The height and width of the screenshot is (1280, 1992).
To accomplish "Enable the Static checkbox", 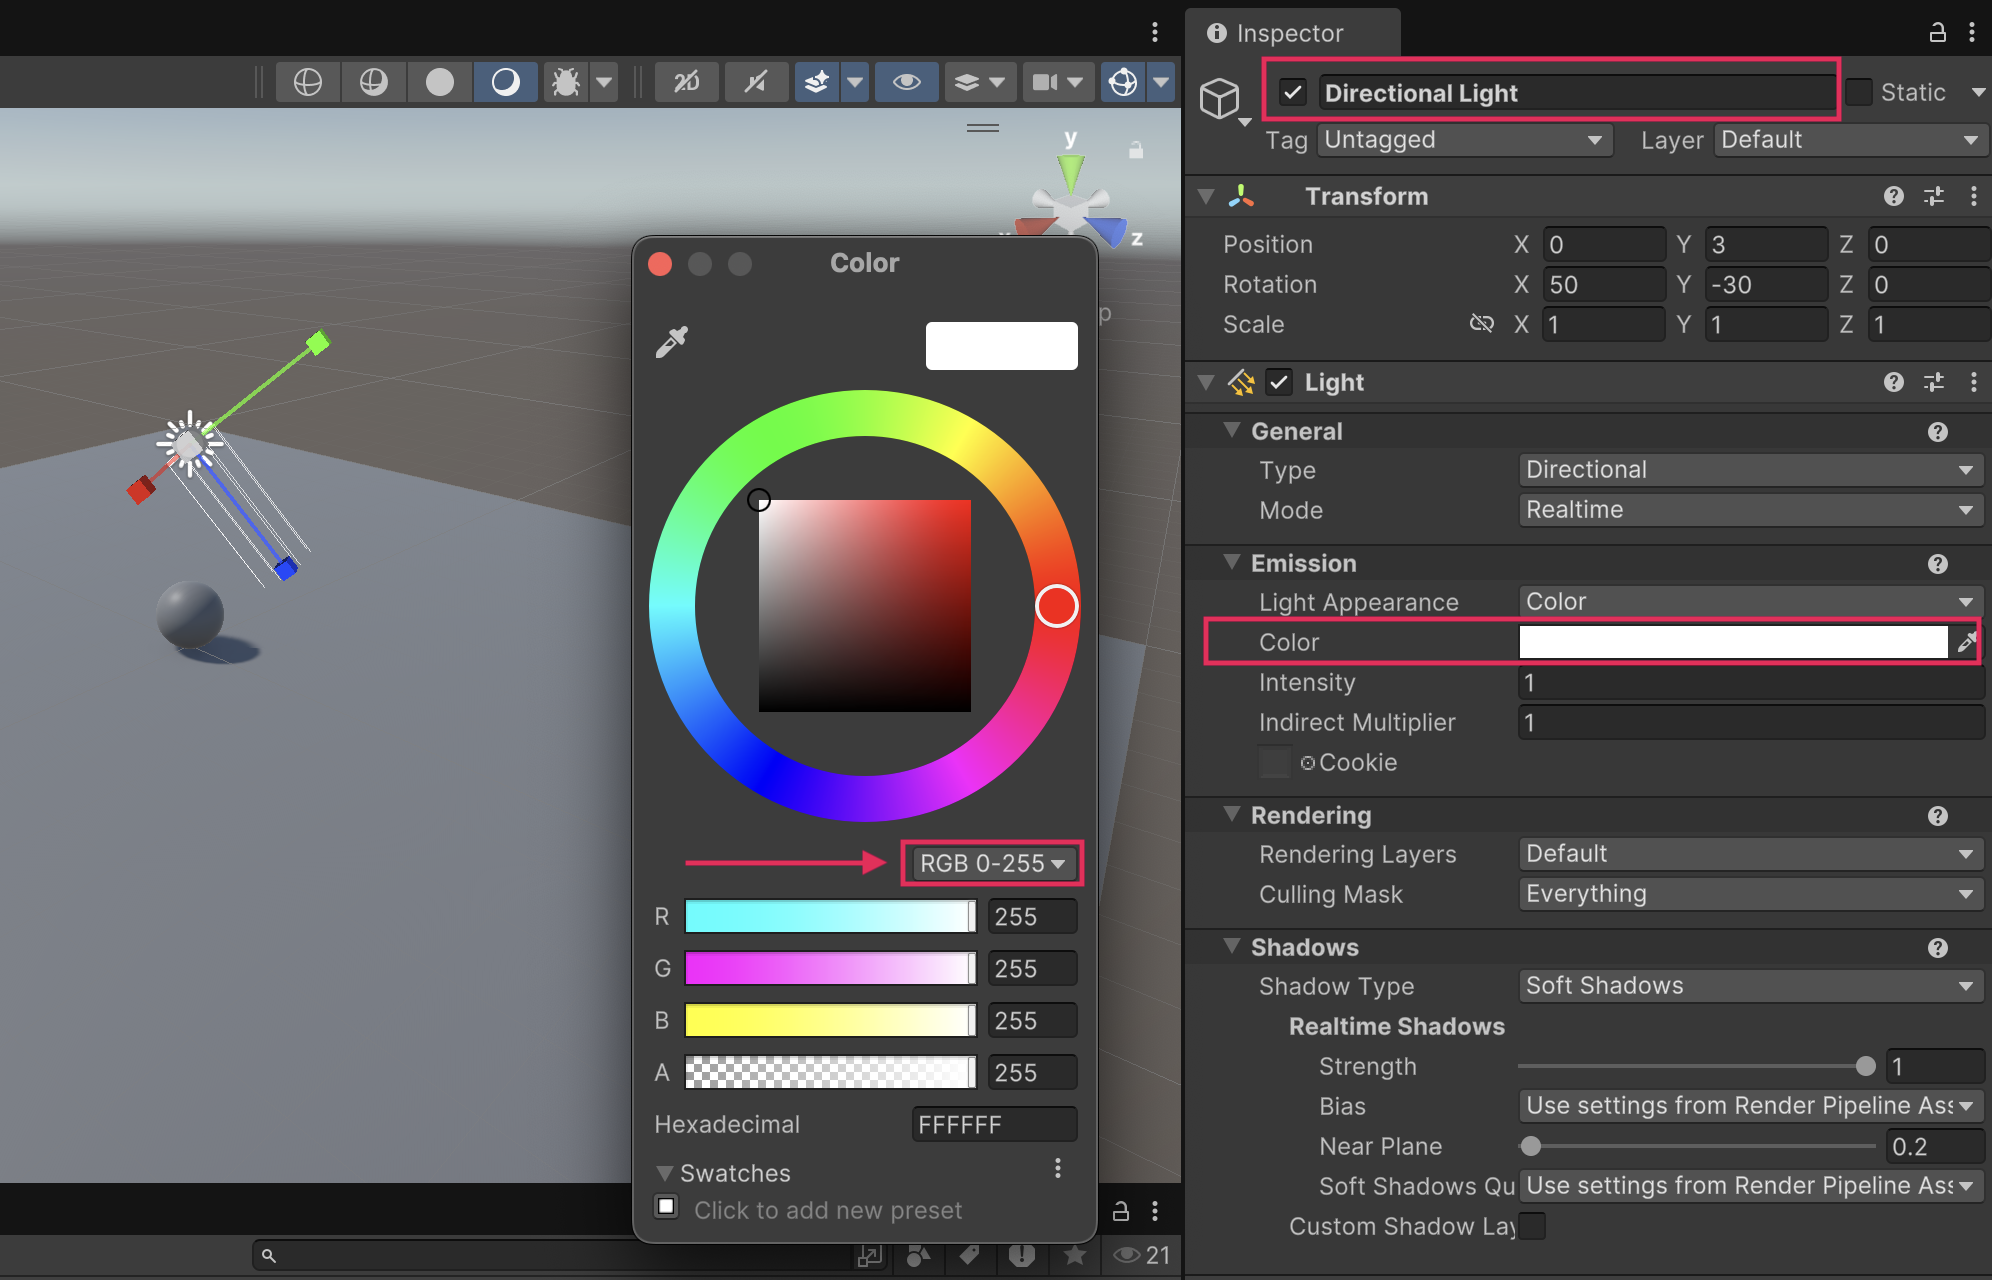I will [x=1858, y=92].
